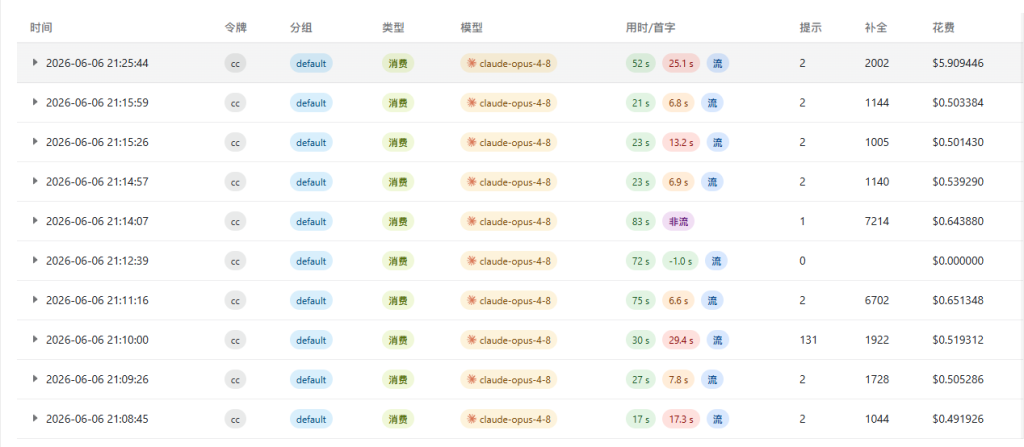Click the 7214 completion token count
The height and width of the screenshot is (447, 1024).
tap(876, 222)
